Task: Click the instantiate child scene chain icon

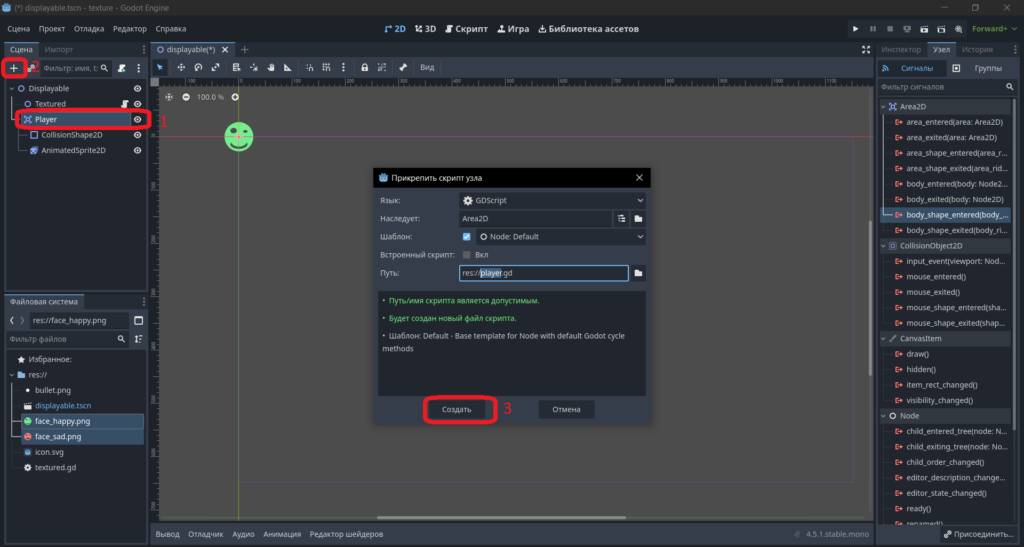Action: click(x=30, y=68)
